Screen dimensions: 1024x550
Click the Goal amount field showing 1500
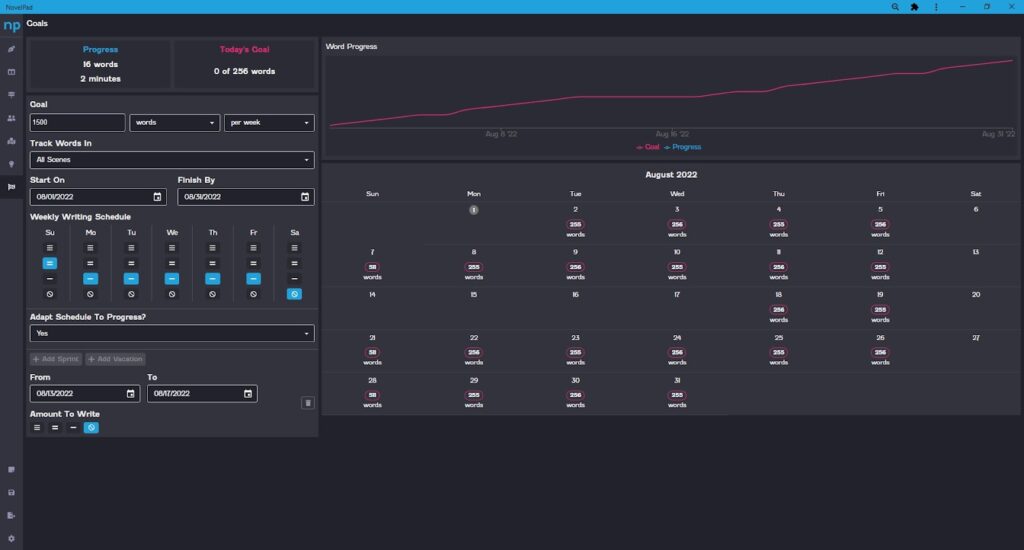click(x=77, y=123)
